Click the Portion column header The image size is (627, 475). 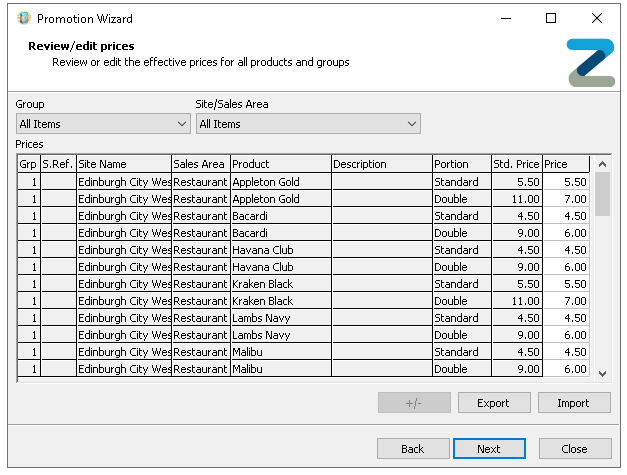click(460, 164)
